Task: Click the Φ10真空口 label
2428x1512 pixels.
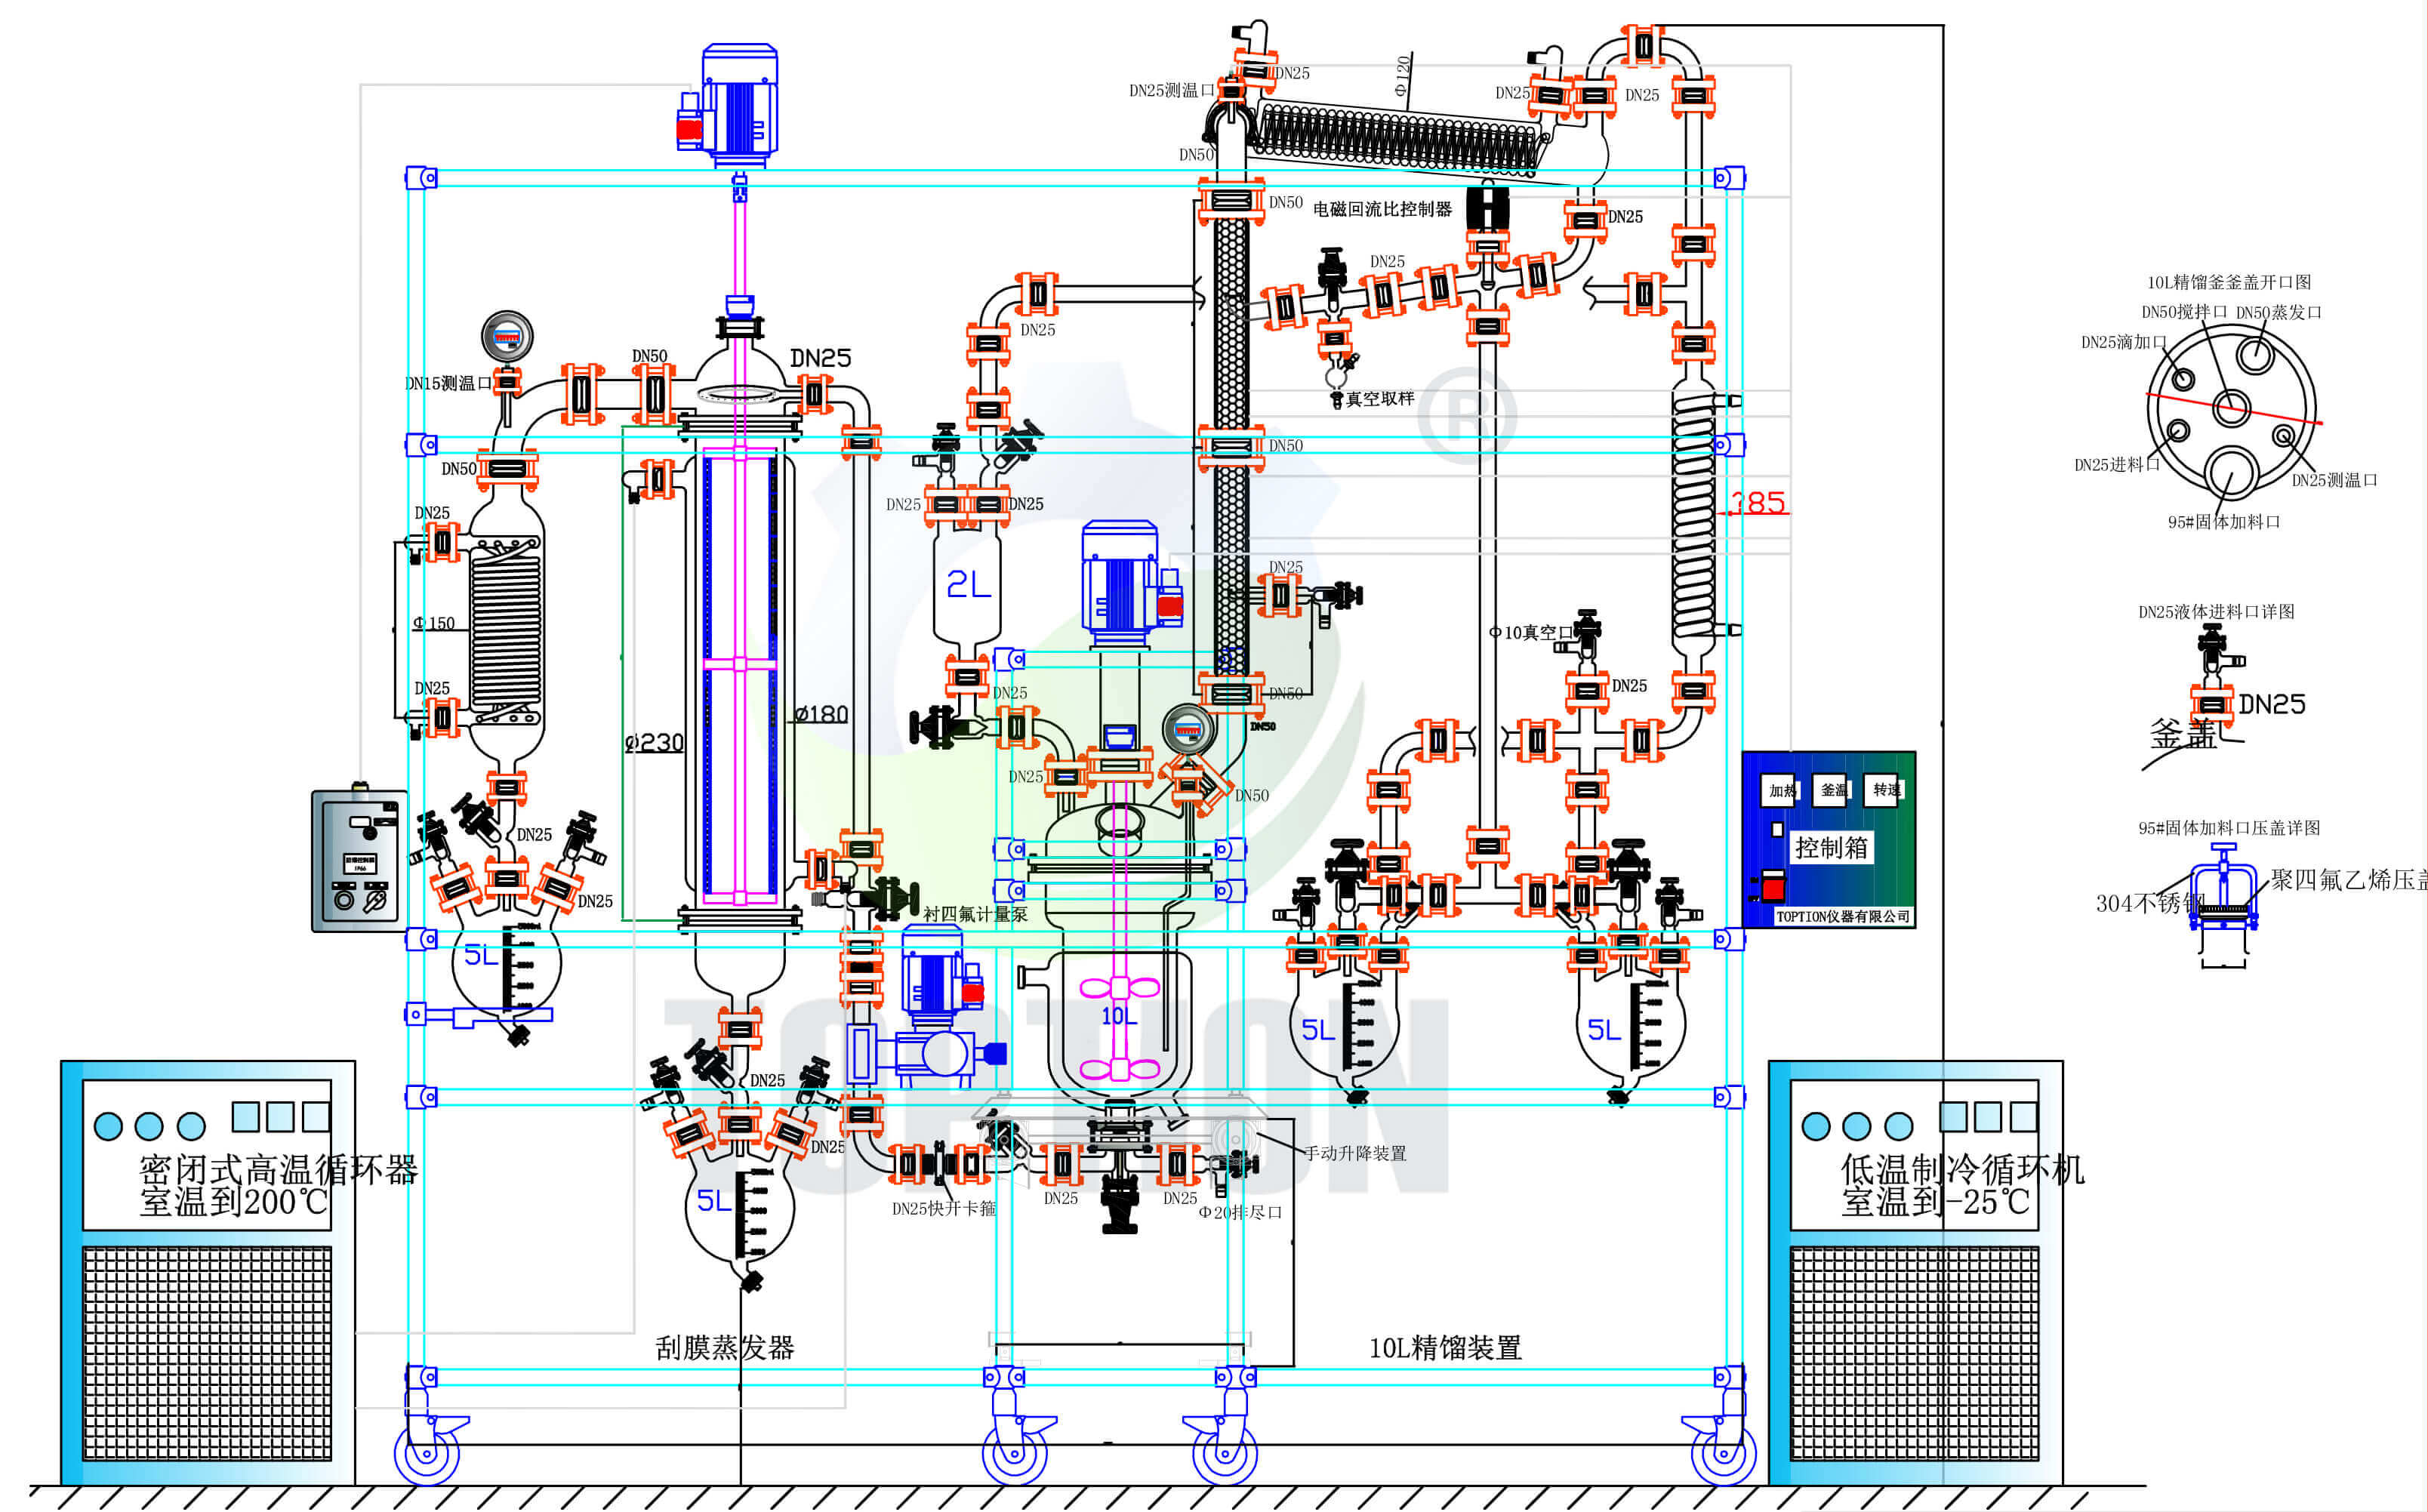Action: point(1530,632)
